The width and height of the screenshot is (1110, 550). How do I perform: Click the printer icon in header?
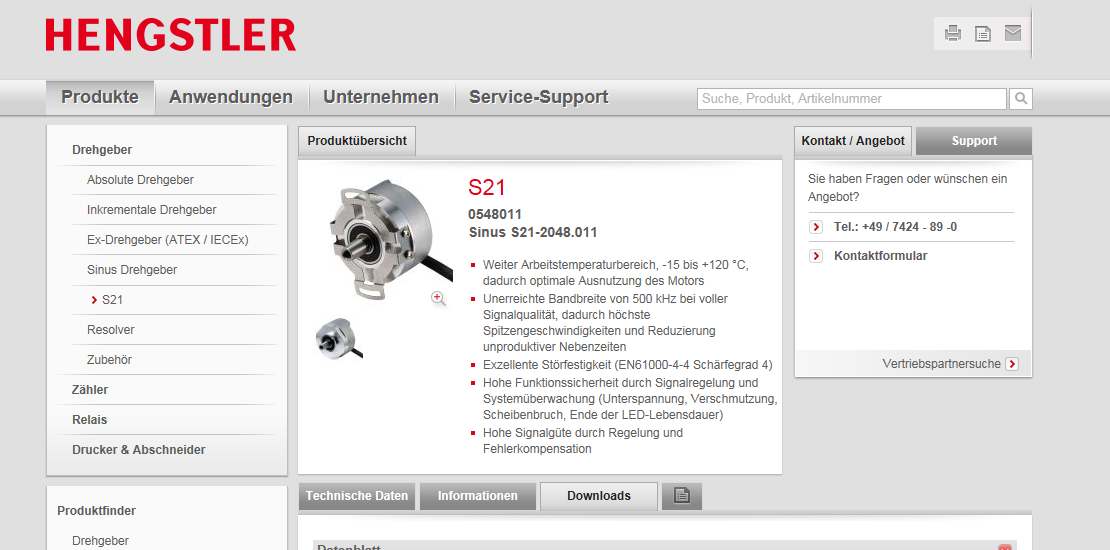coord(953,33)
